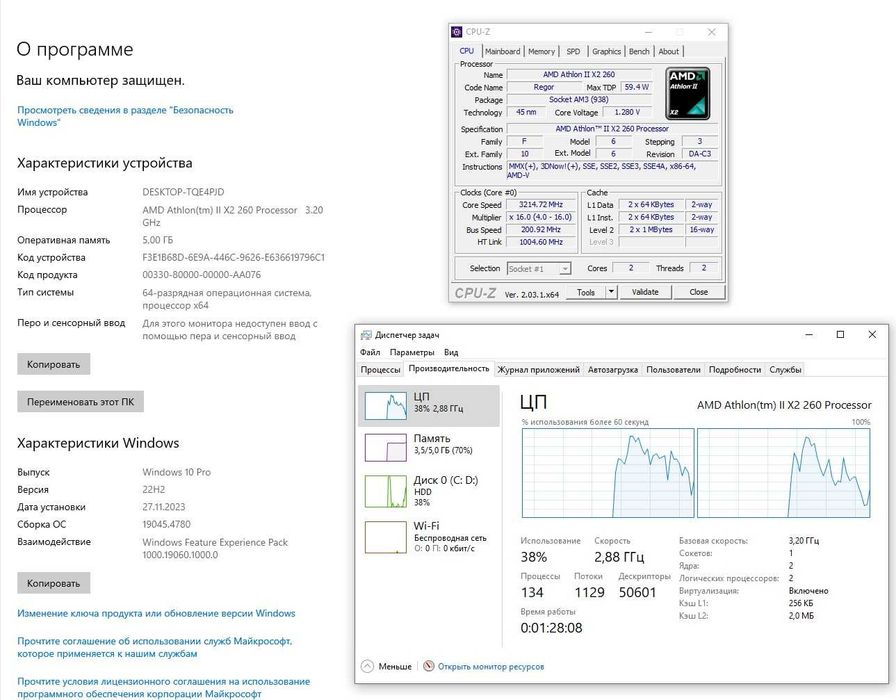Click the second CPU core usage graph

(783, 473)
